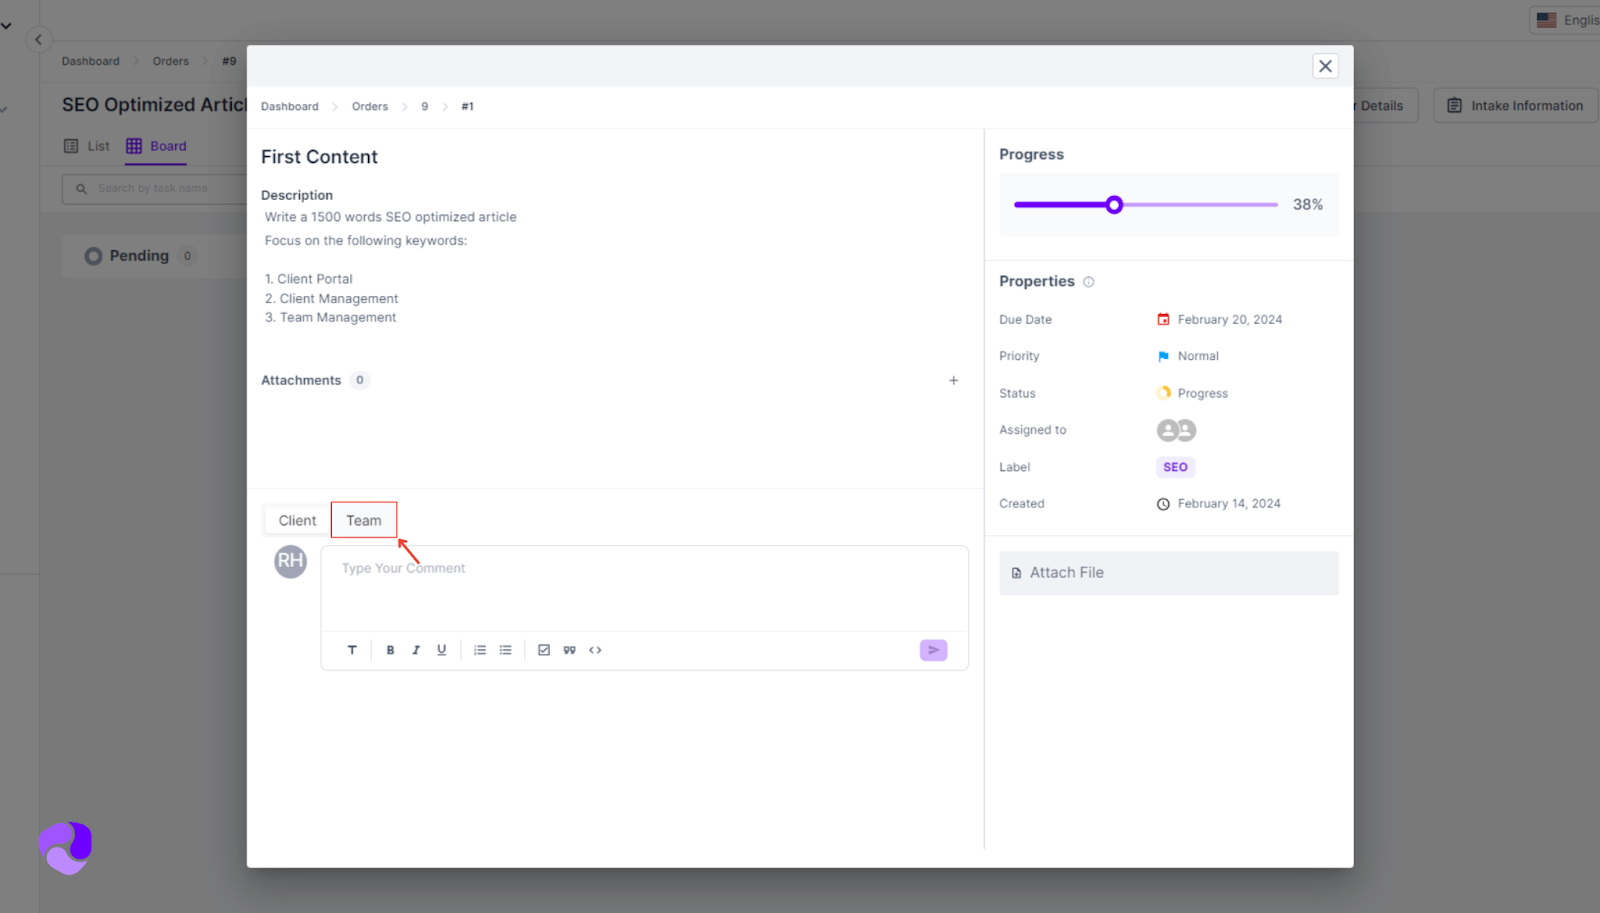This screenshot has width=1600, height=913.
Task: Click the Attach File button
Action: (x=1168, y=573)
